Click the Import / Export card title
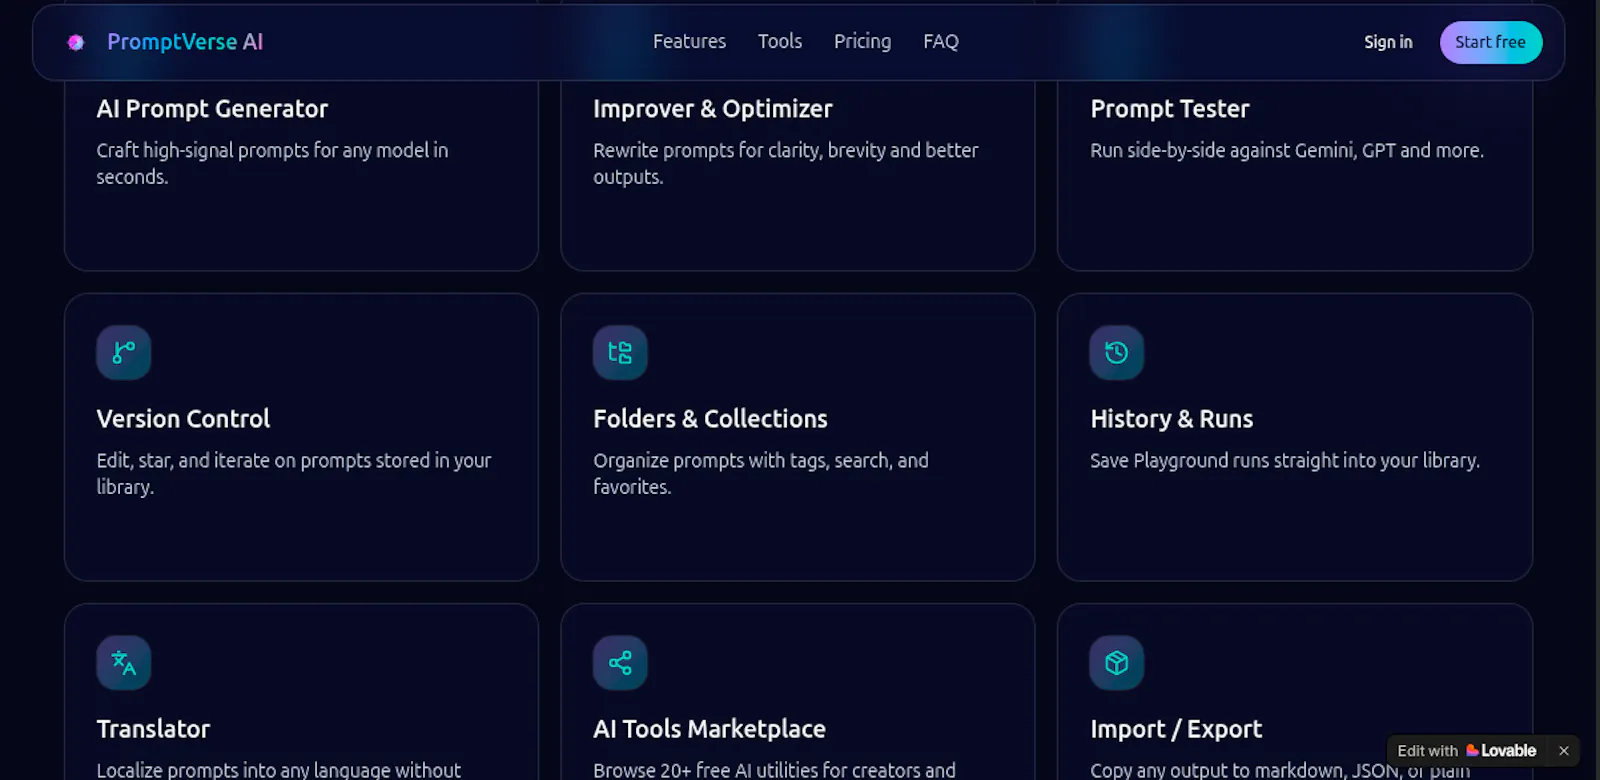Viewport: 1600px width, 780px height. point(1176,729)
